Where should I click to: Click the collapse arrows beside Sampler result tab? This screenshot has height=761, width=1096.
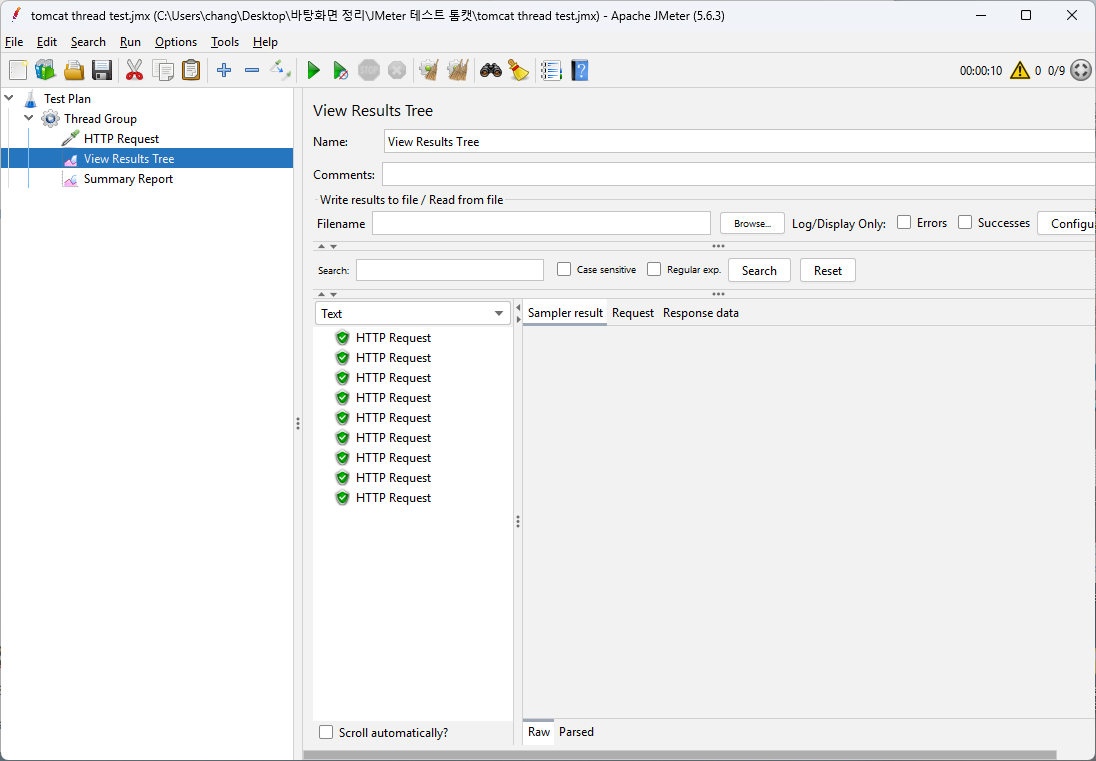pyautogui.click(x=518, y=313)
